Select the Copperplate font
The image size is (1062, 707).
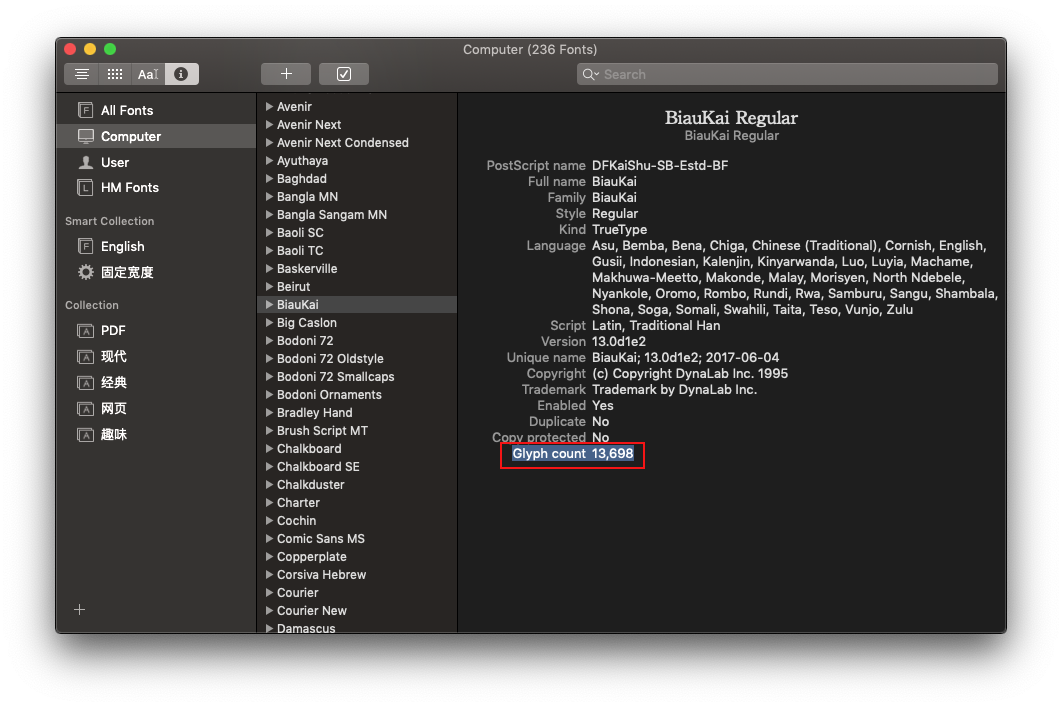click(358, 557)
